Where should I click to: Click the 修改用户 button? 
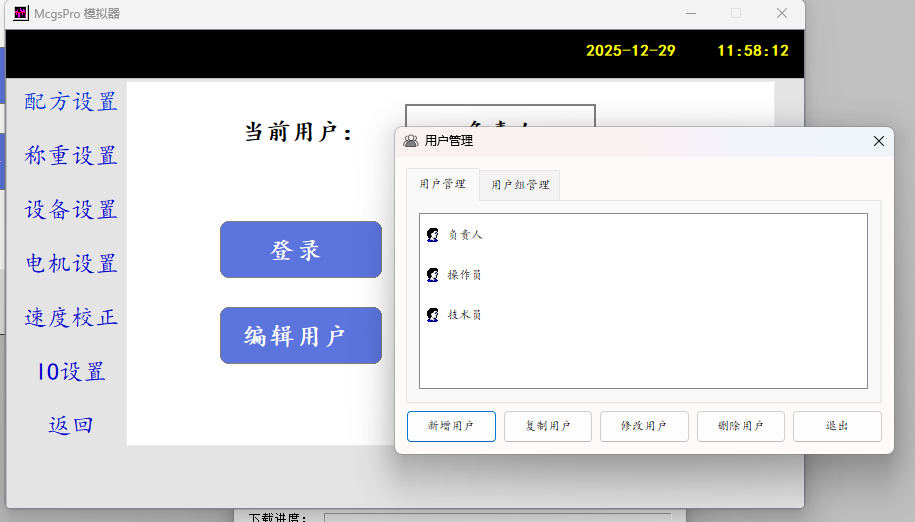pos(644,426)
